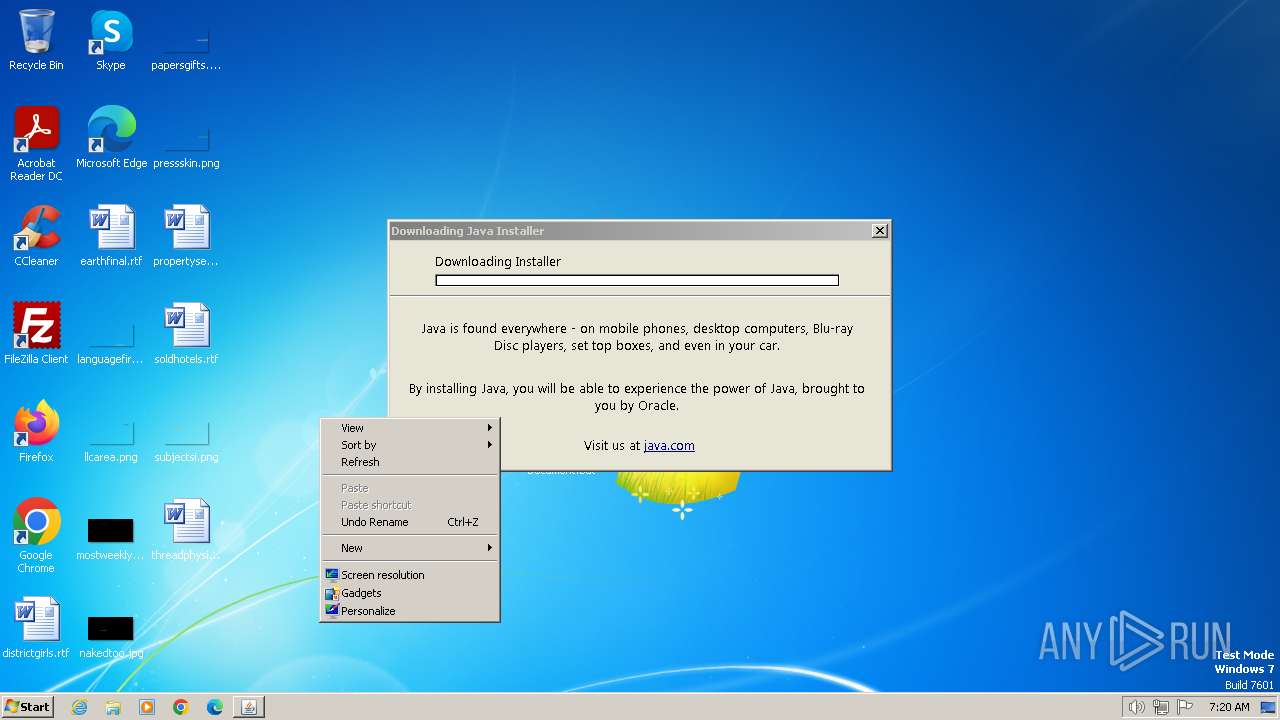The width and height of the screenshot is (1280, 720).
Task: Open the Recycle Bin desktop icon
Action: pos(36,40)
